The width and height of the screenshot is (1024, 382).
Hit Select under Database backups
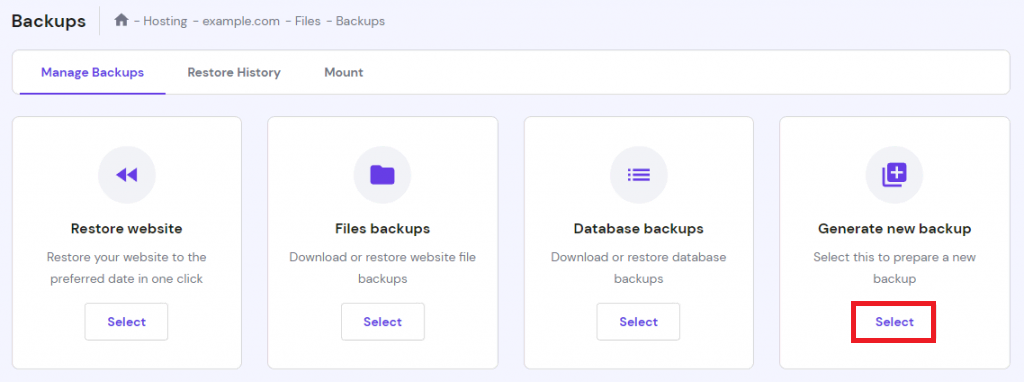639,321
